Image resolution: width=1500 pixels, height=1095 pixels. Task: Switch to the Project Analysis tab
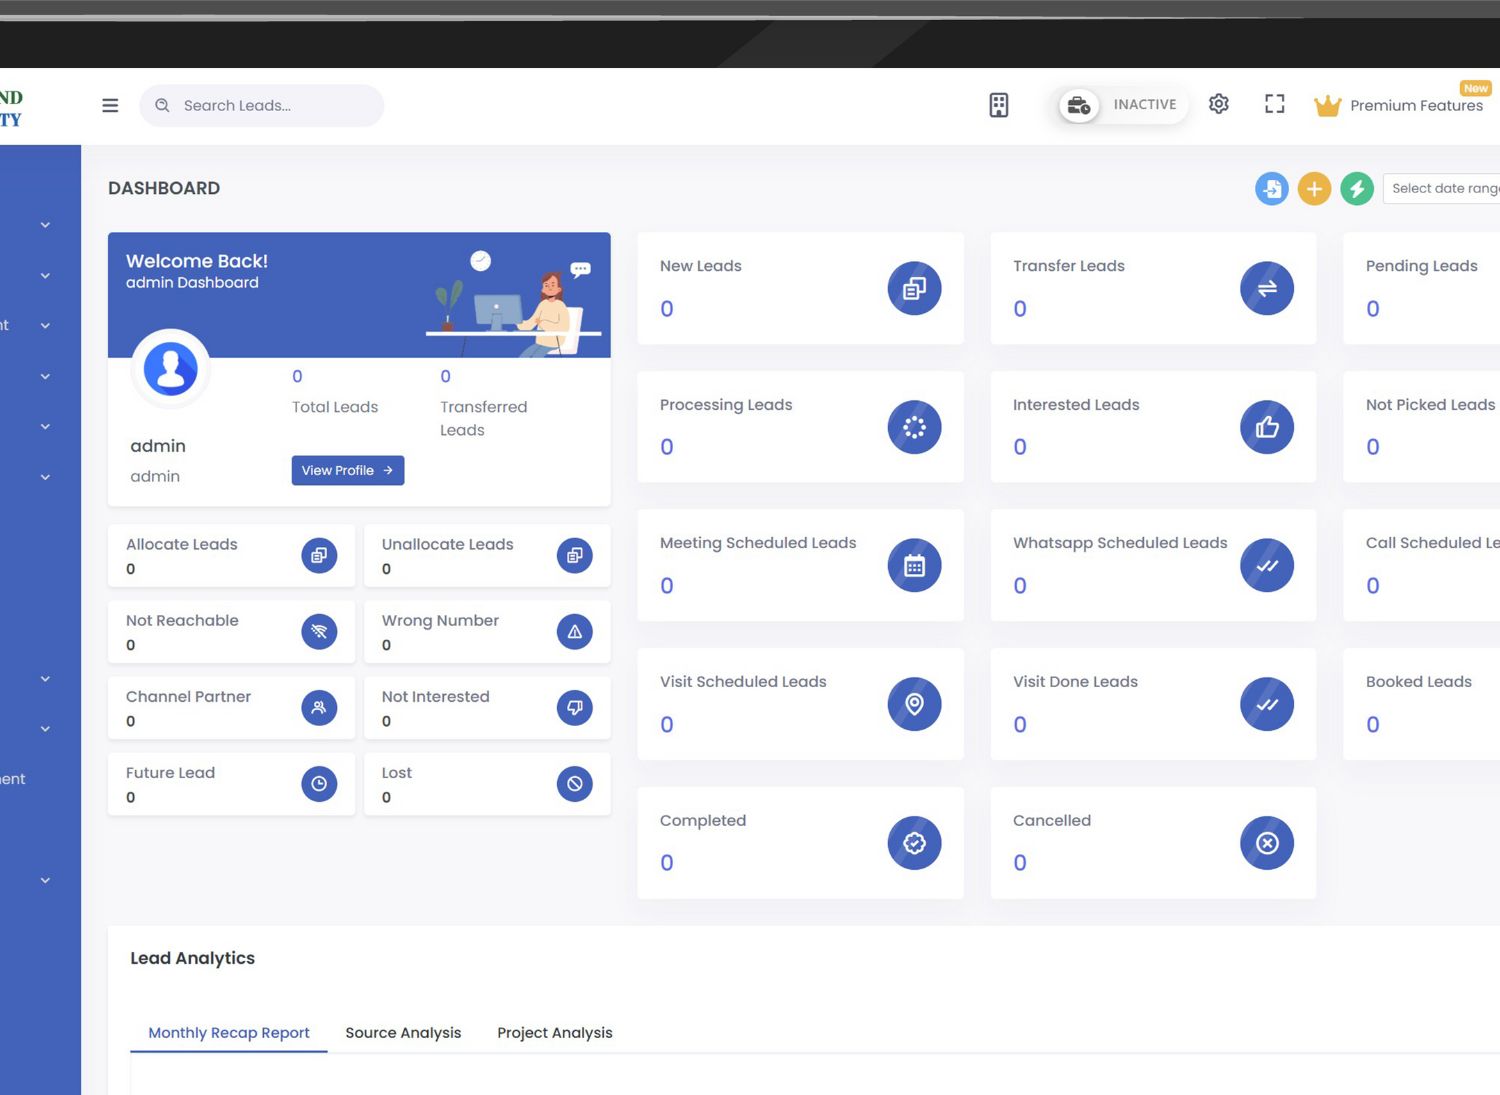click(x=554, y=1033)
